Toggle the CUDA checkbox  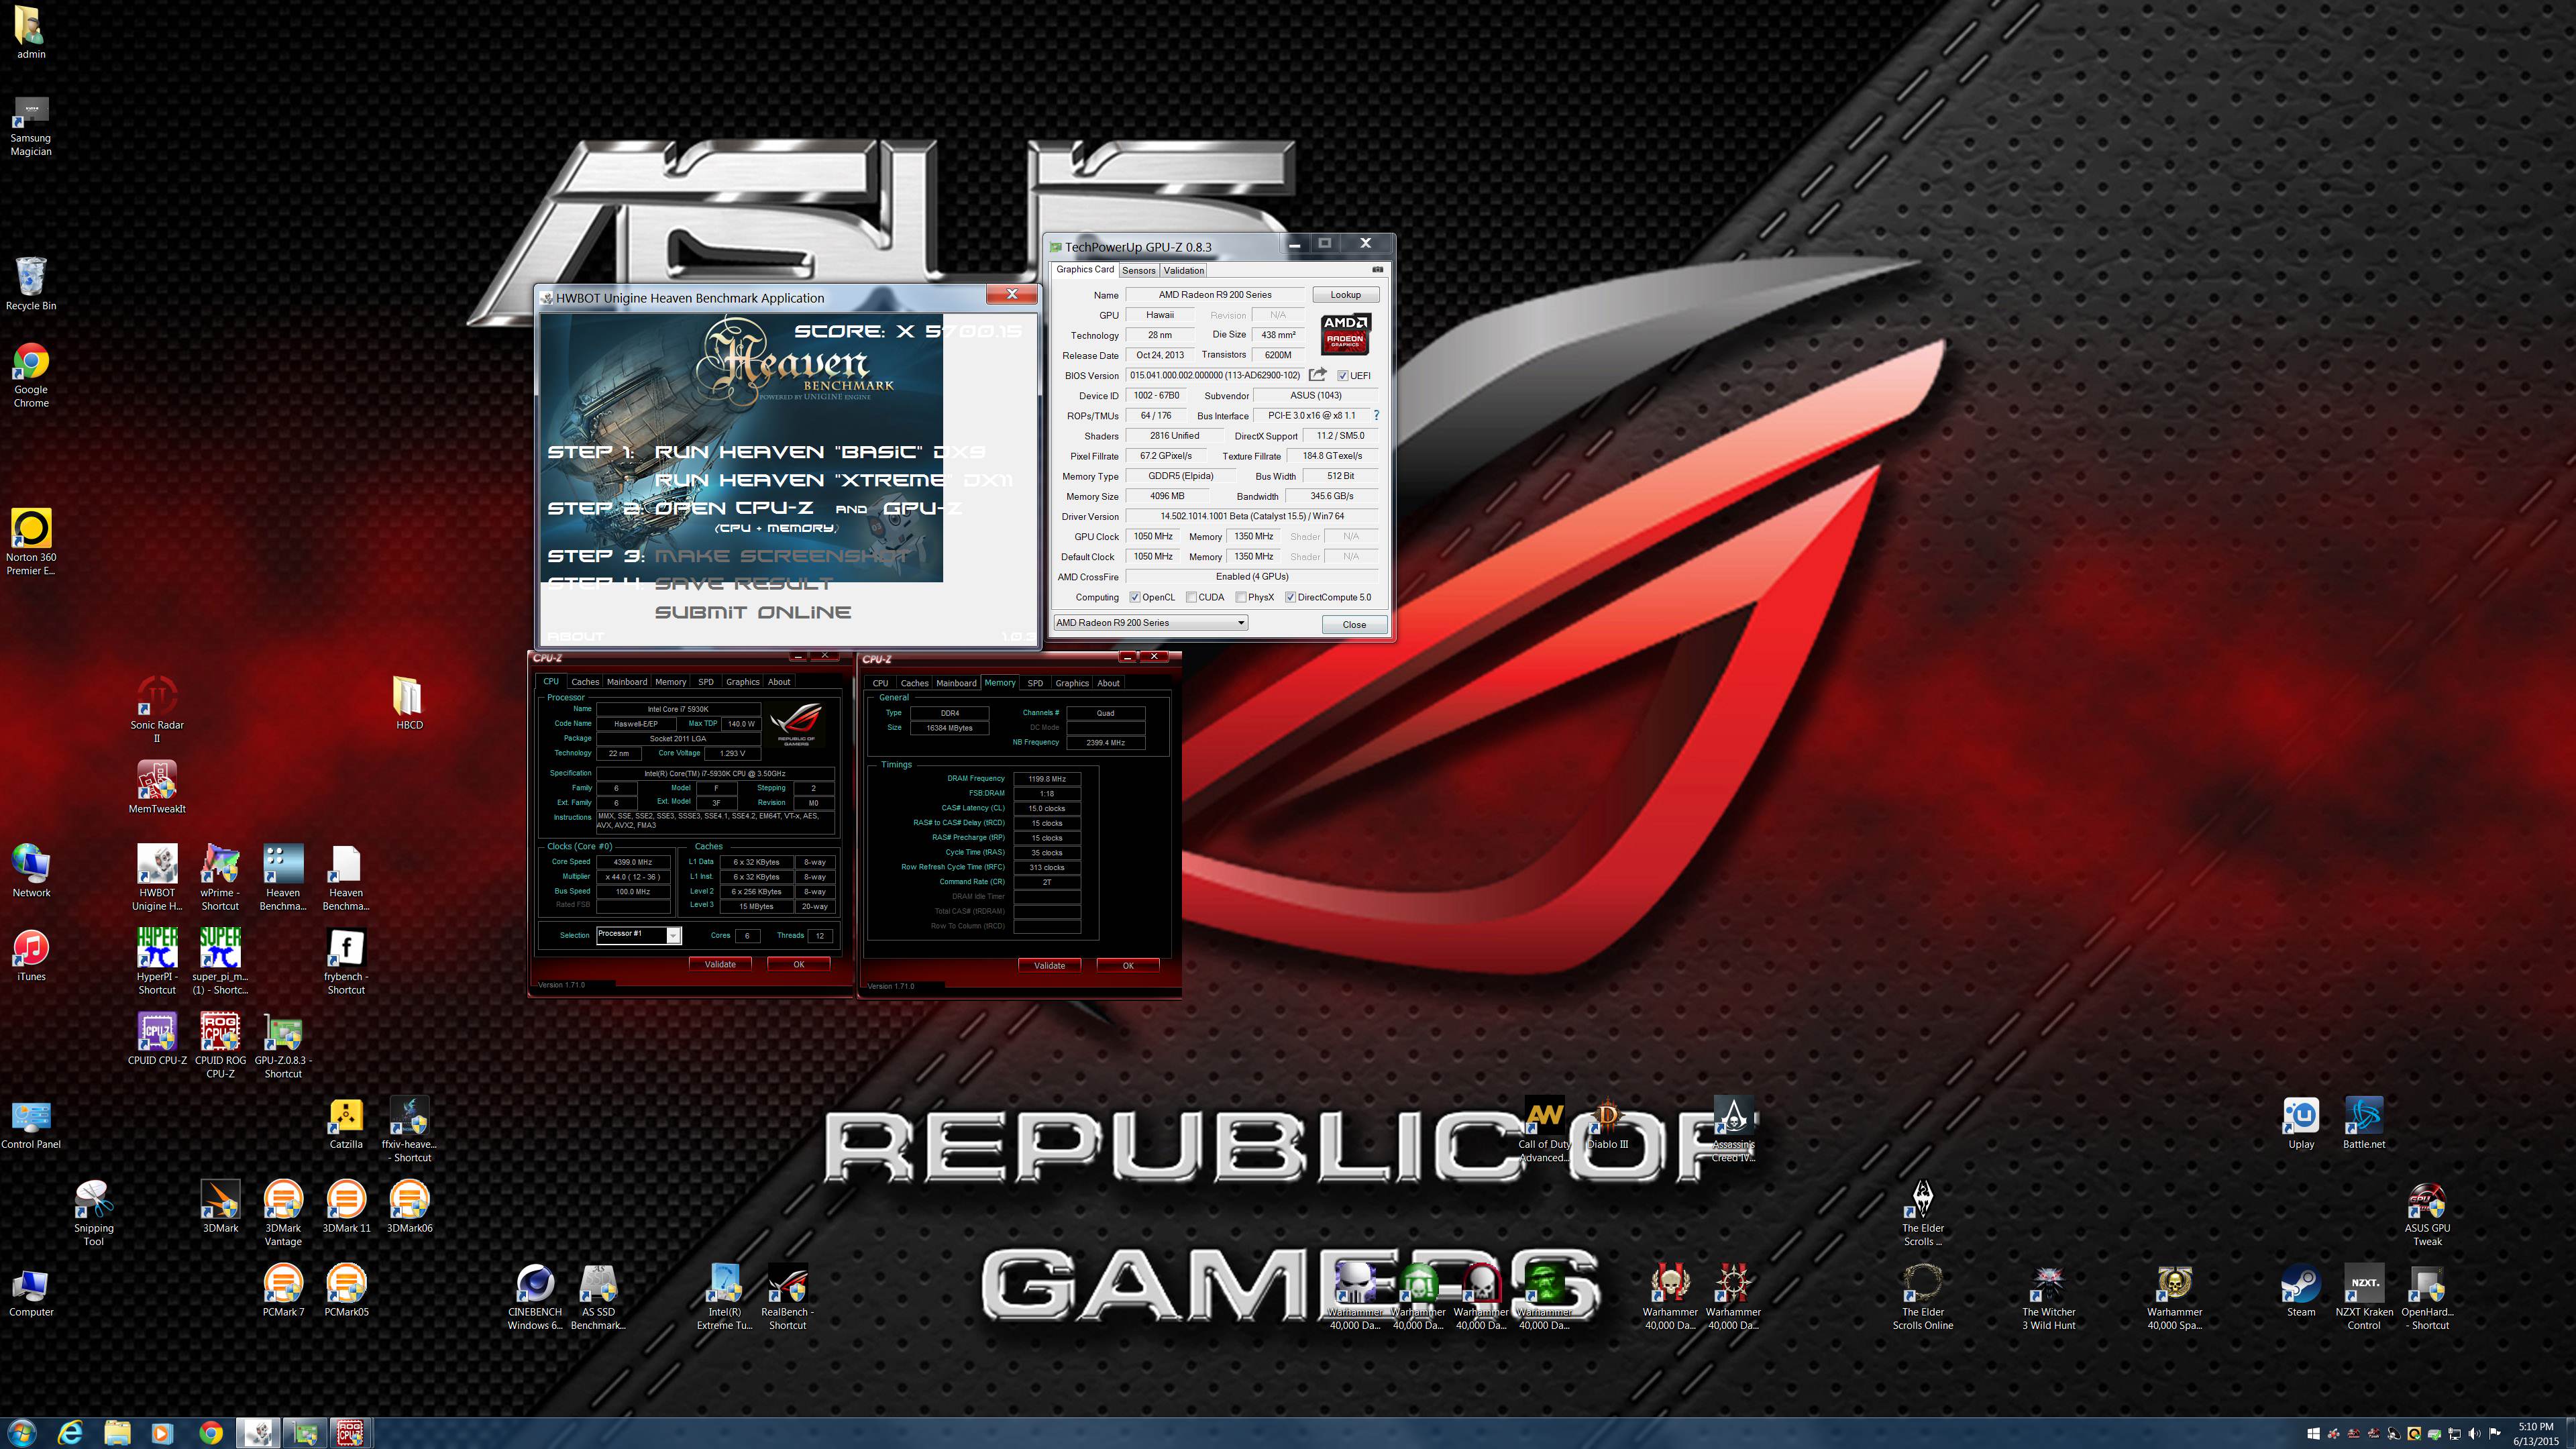pyautogui.click(x=1191, y=597)
